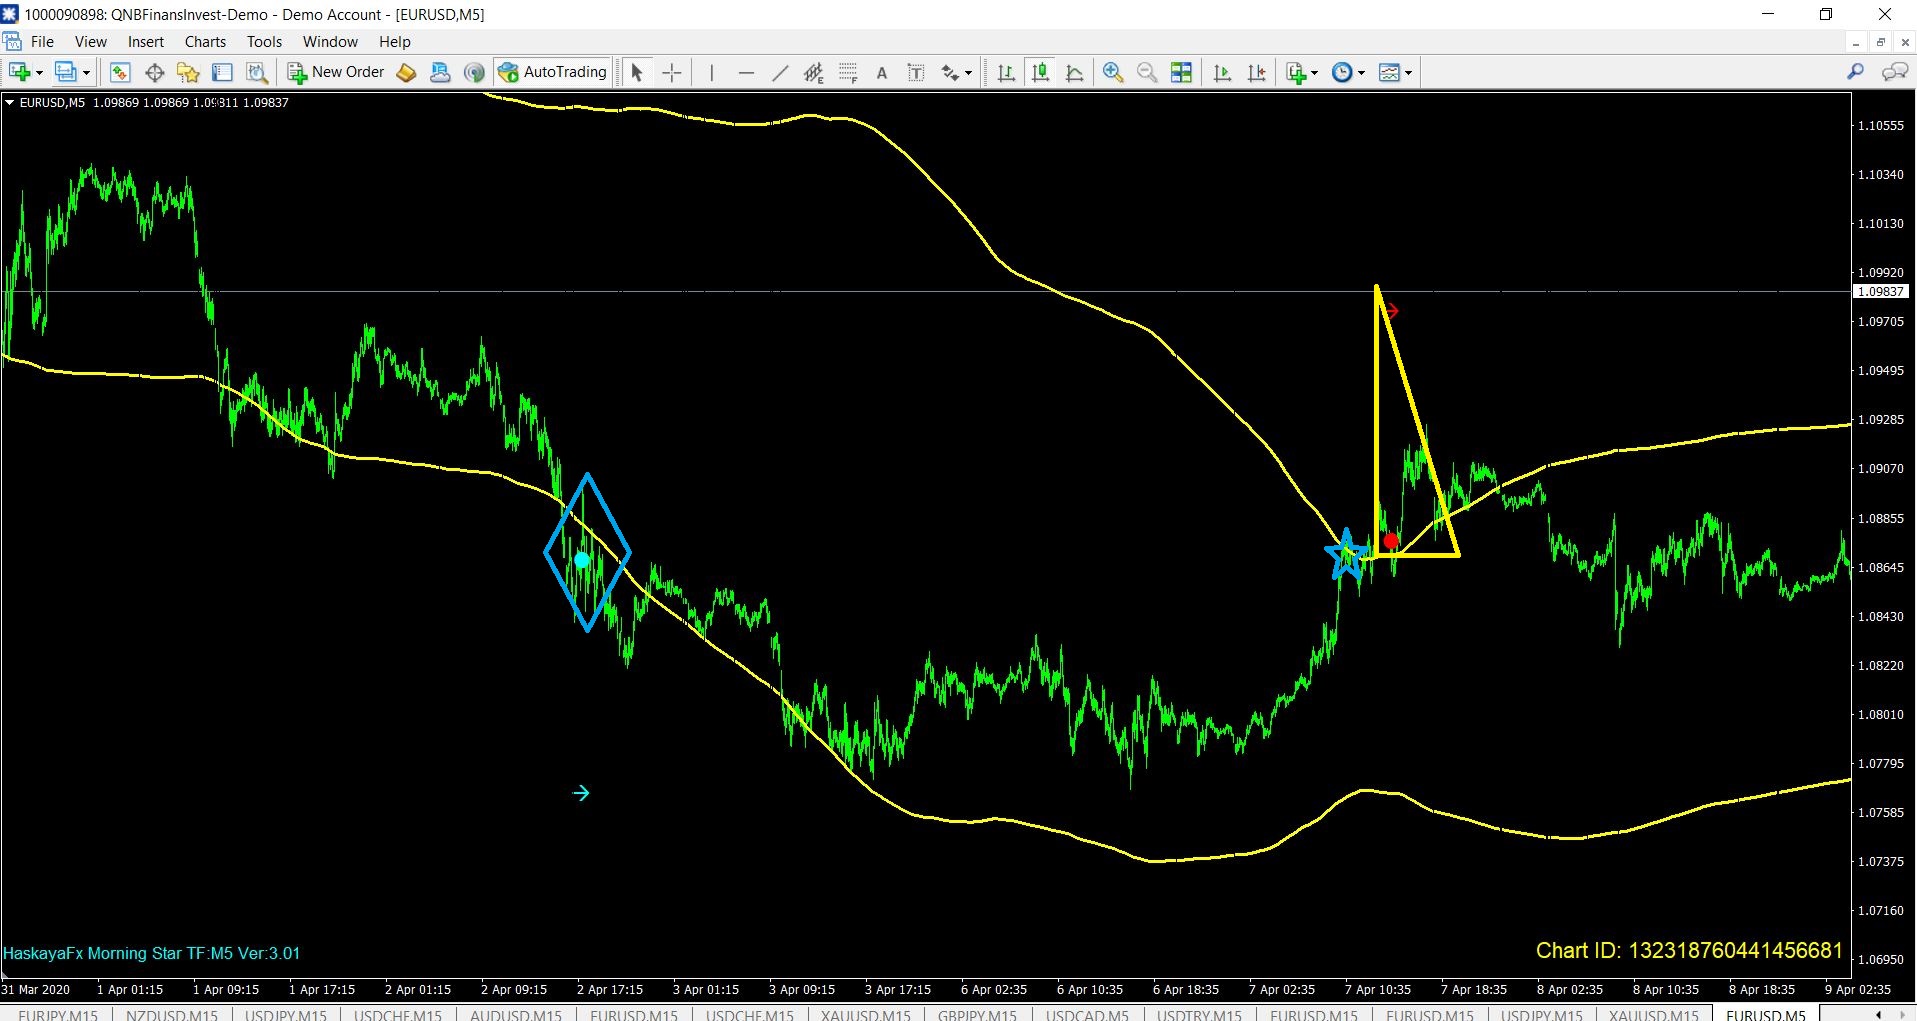Screen dimensions: 1917x1021
Task: Click the HaskayaFx Morning Star label
Action: coord(151,953)
